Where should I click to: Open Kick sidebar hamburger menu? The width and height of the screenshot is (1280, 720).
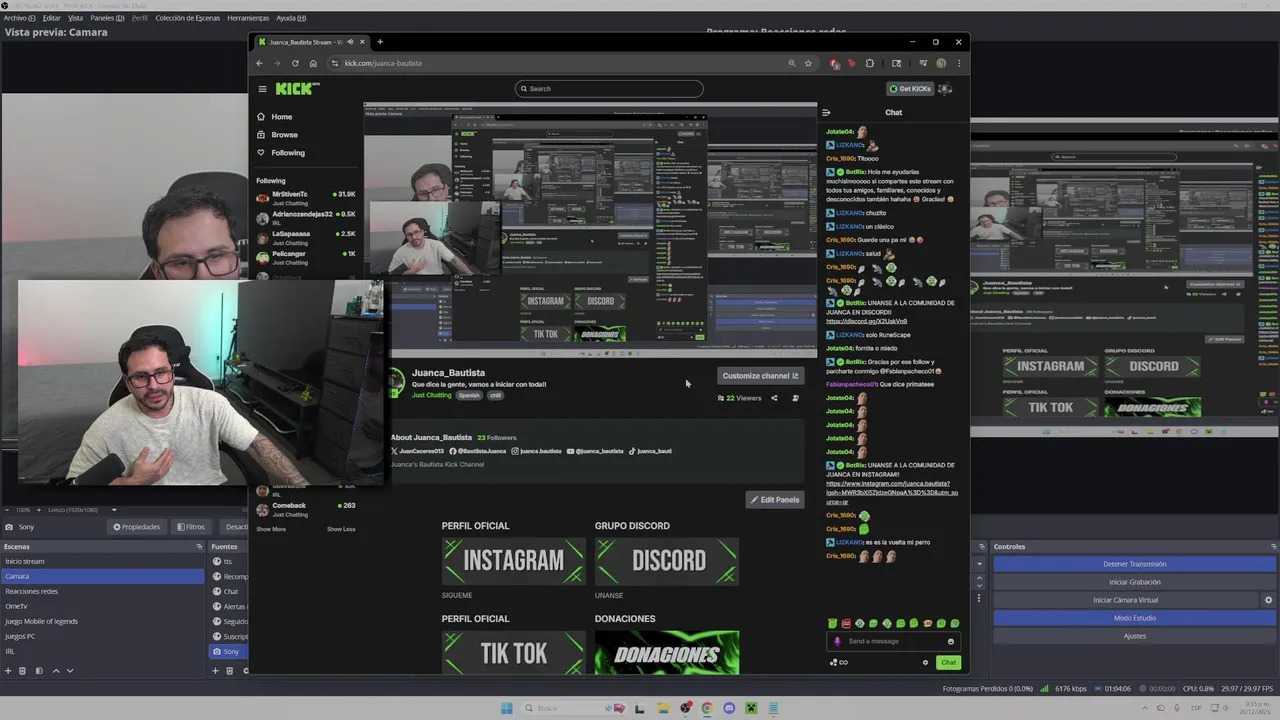click(x=262, y=89)
